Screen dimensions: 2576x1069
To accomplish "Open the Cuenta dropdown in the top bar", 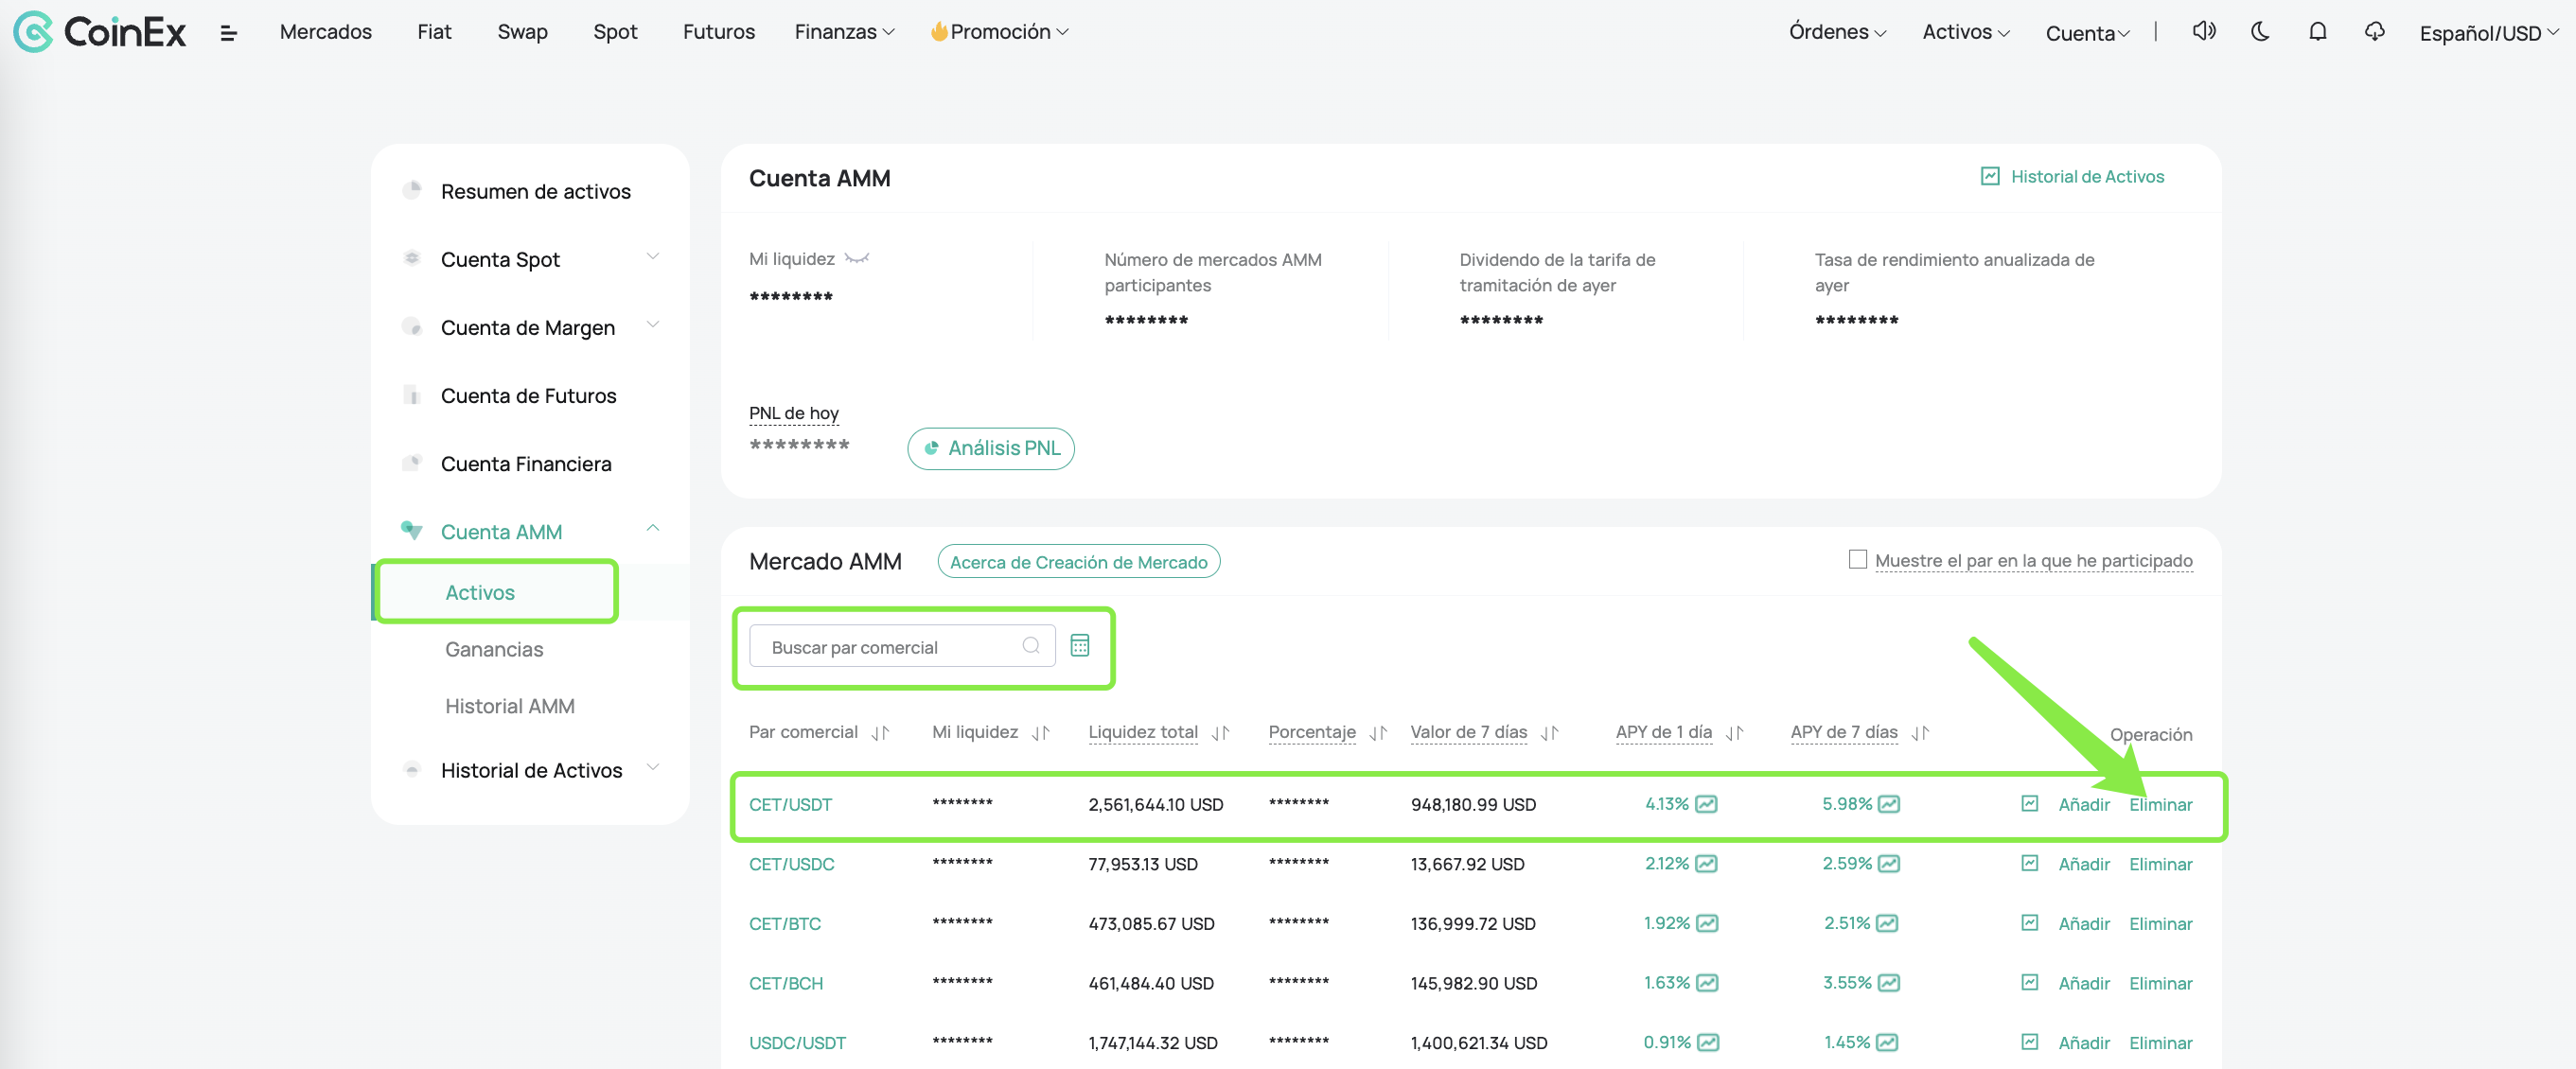I will (2087, 33).
